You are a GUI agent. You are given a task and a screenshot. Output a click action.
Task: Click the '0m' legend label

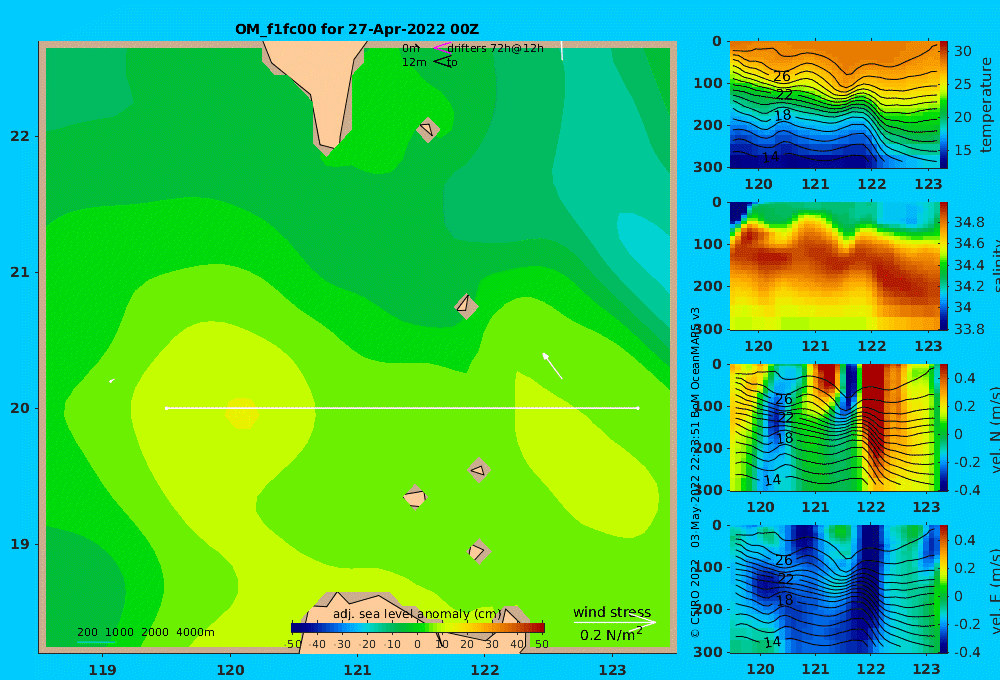[411, 48]
